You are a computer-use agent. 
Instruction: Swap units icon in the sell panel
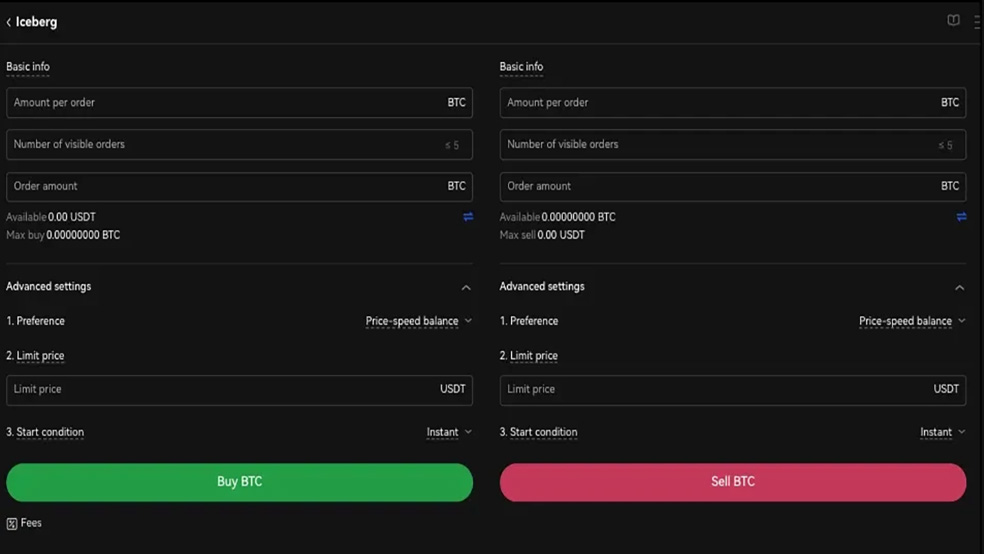[x=961, y=217]
